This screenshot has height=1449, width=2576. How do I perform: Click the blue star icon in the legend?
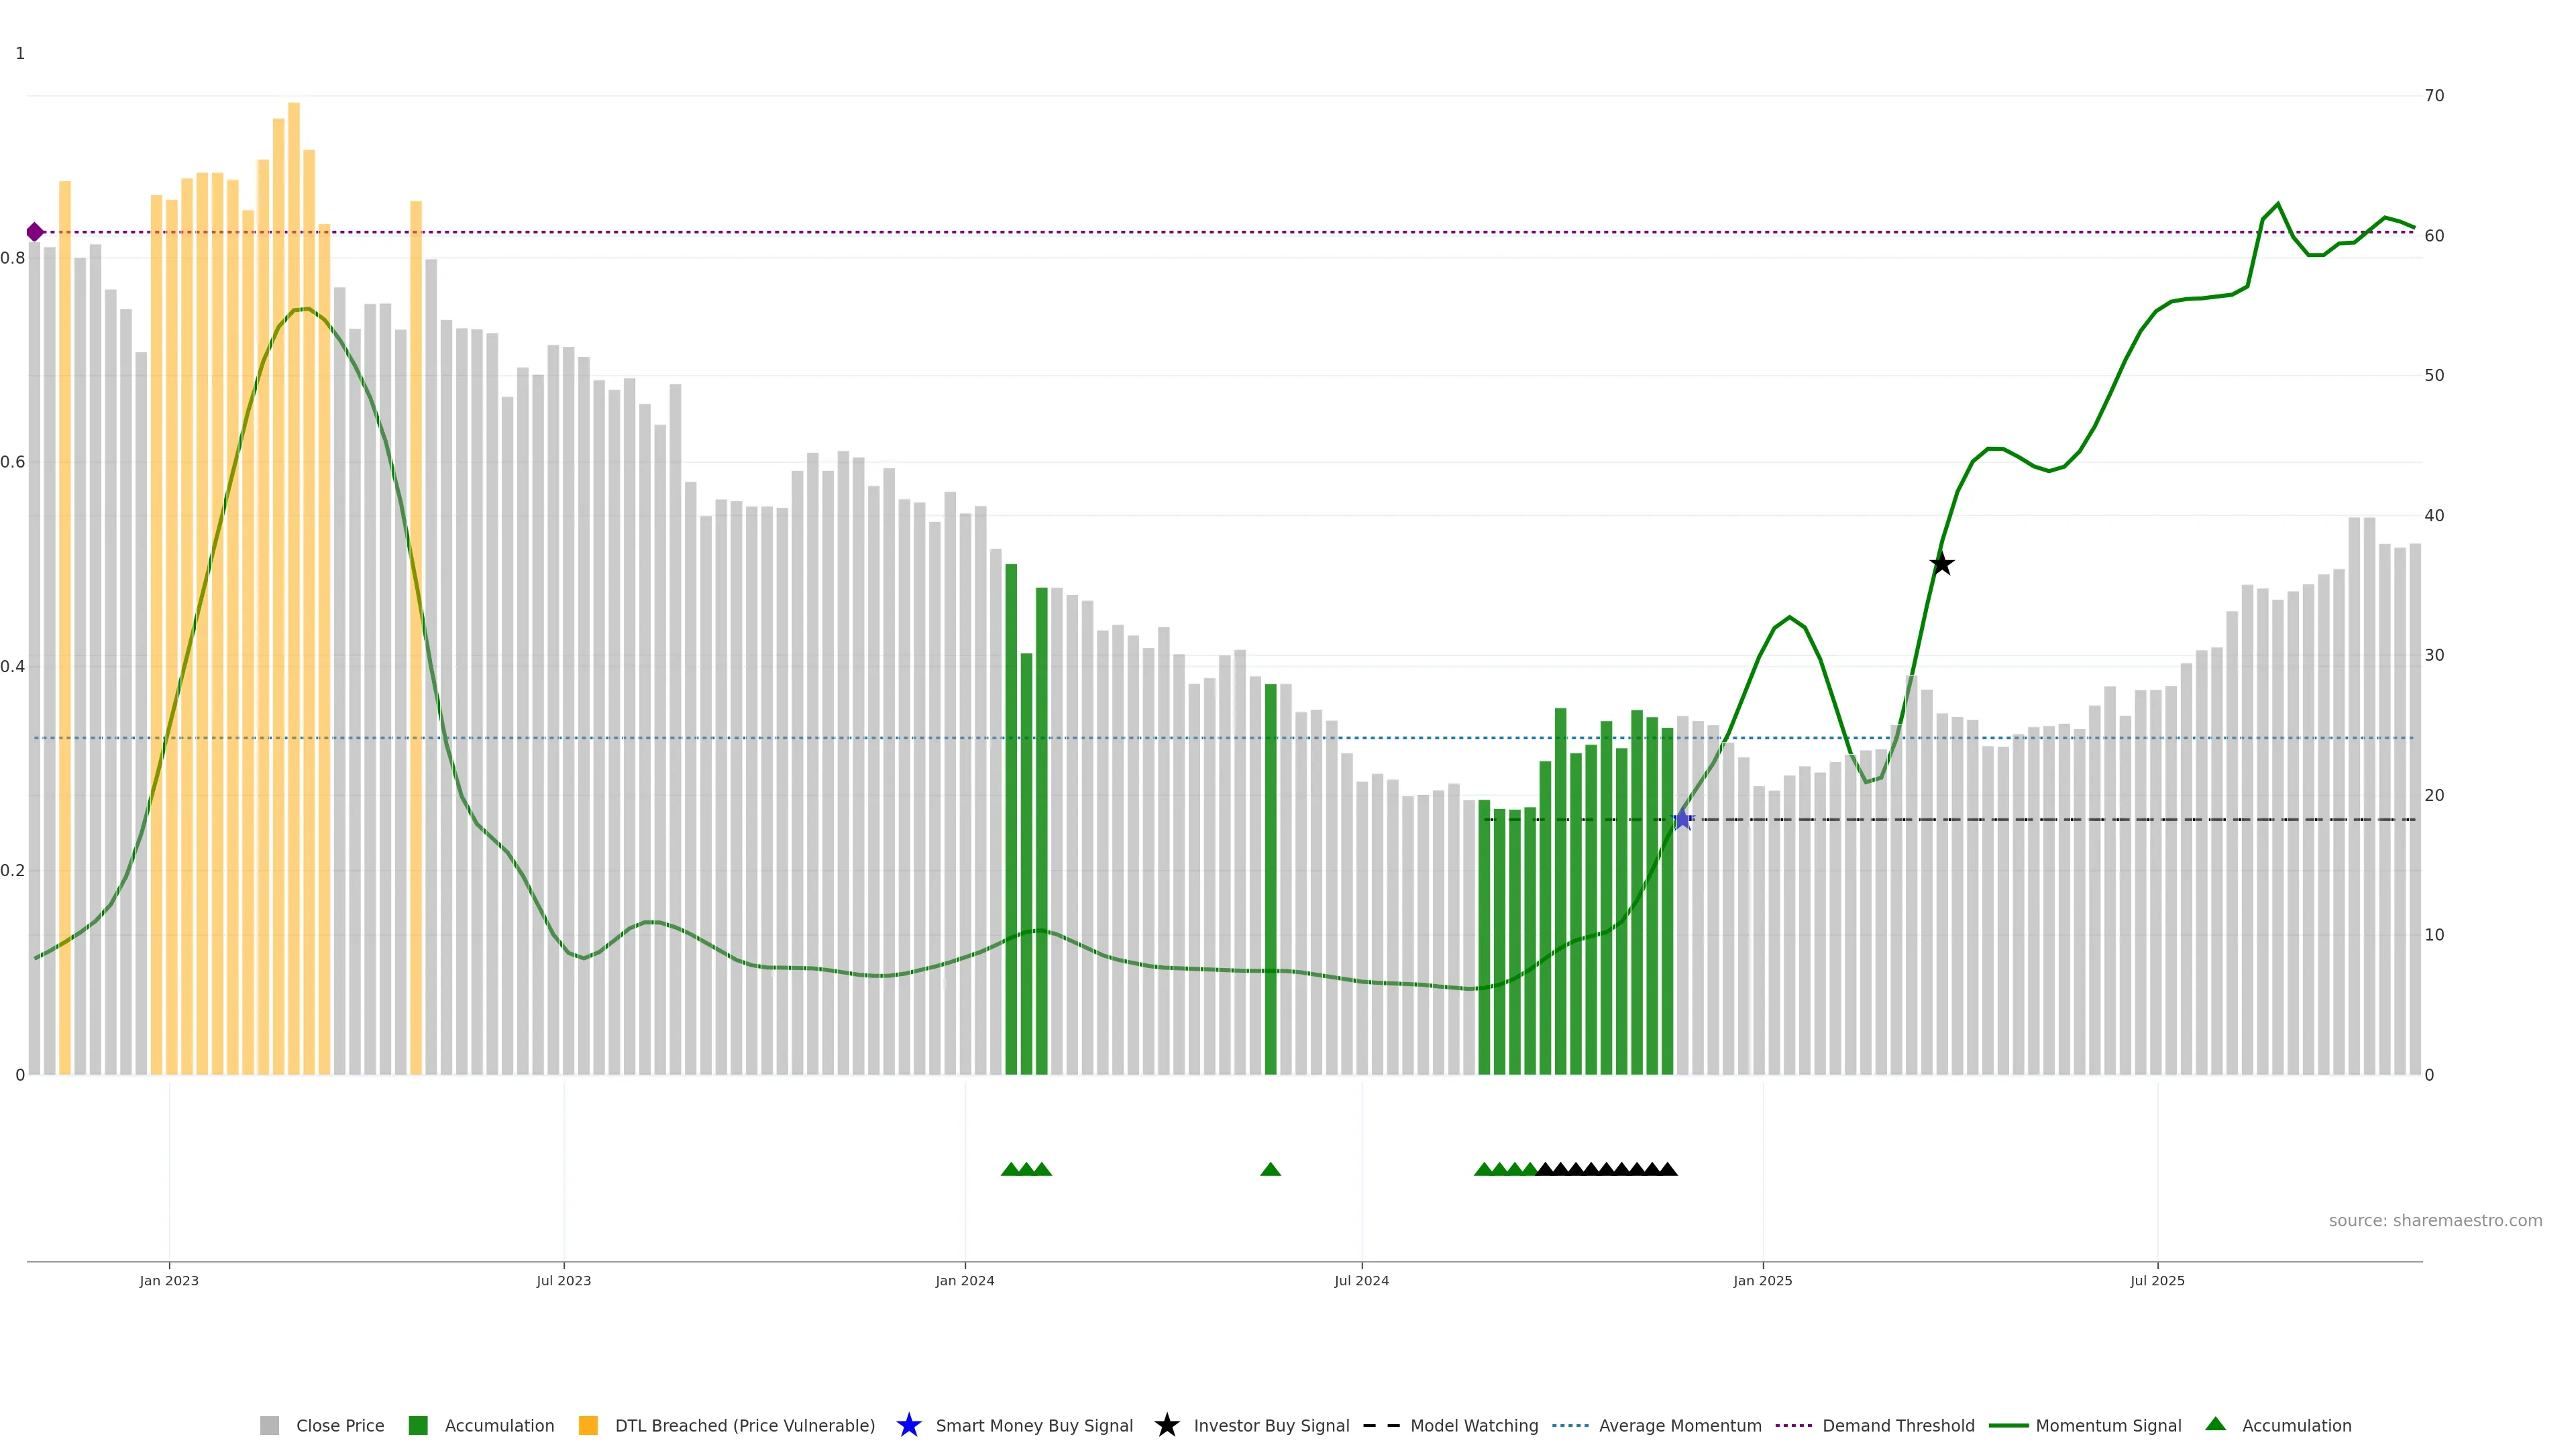[x=908, y=1425]
